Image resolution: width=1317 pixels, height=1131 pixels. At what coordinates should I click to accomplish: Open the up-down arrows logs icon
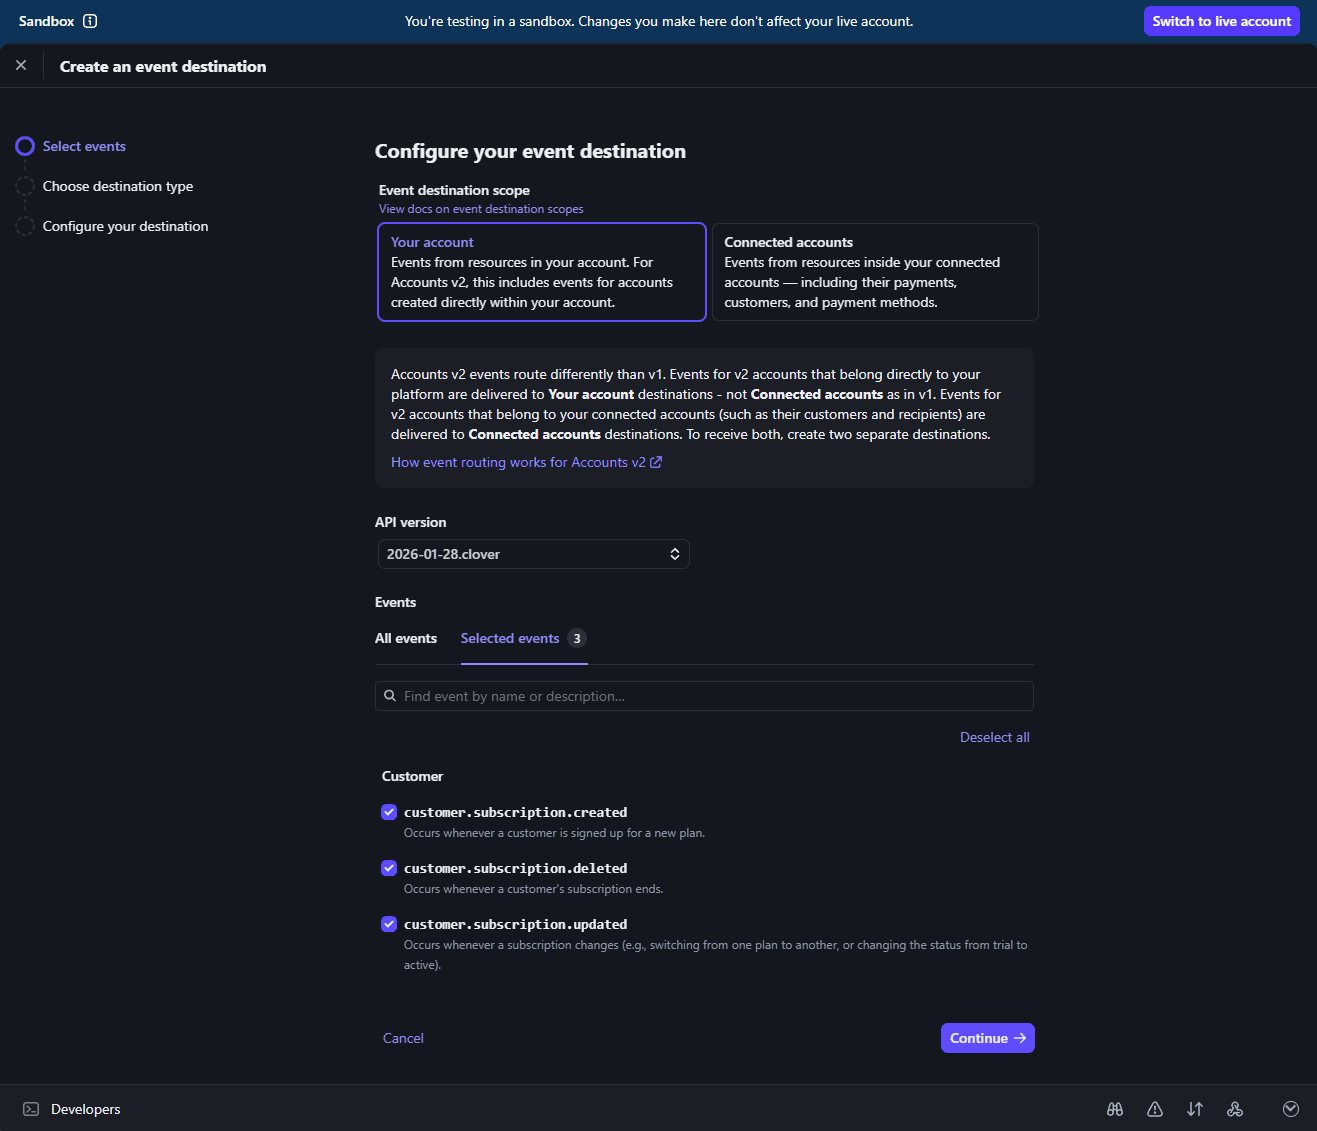pyautogui.click(x=1195, y=1109)
